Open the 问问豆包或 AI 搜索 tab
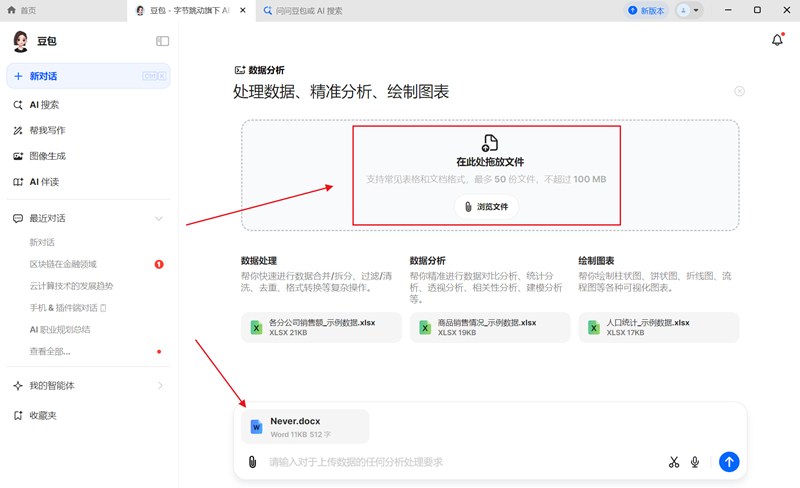This screenshot has width=800, height=488. coord(303,10)
